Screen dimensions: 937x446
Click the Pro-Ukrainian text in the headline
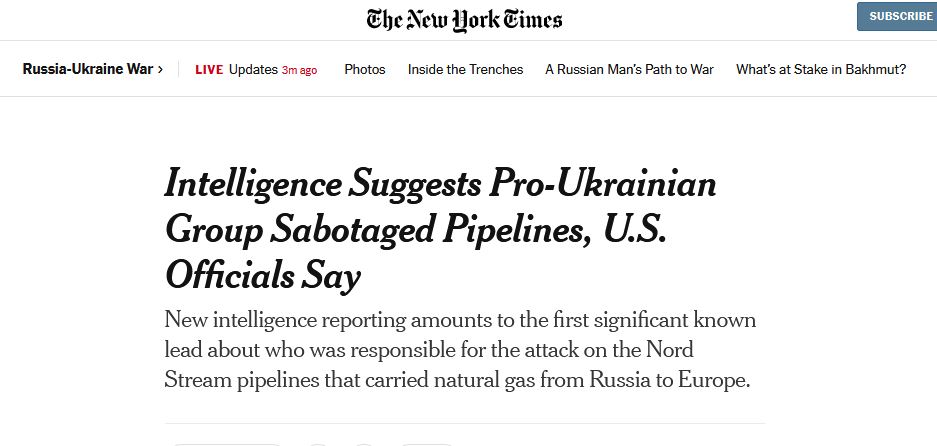pyautogui.click(x=602, y=182)
